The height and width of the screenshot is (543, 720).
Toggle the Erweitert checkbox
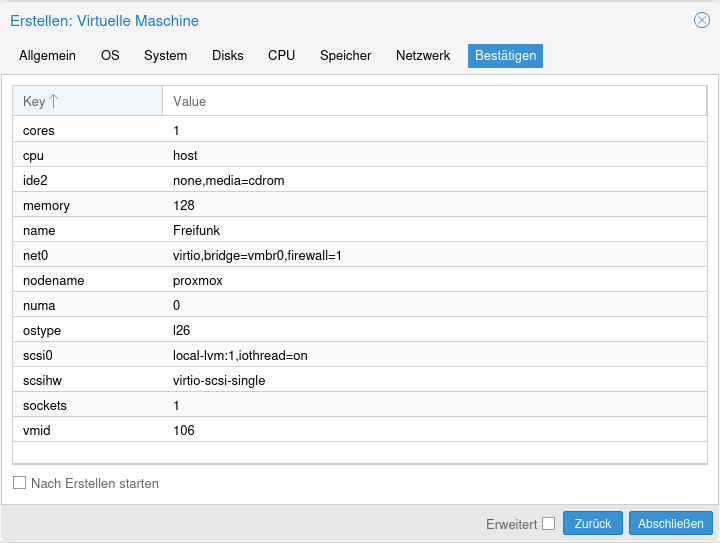point(548,523)
